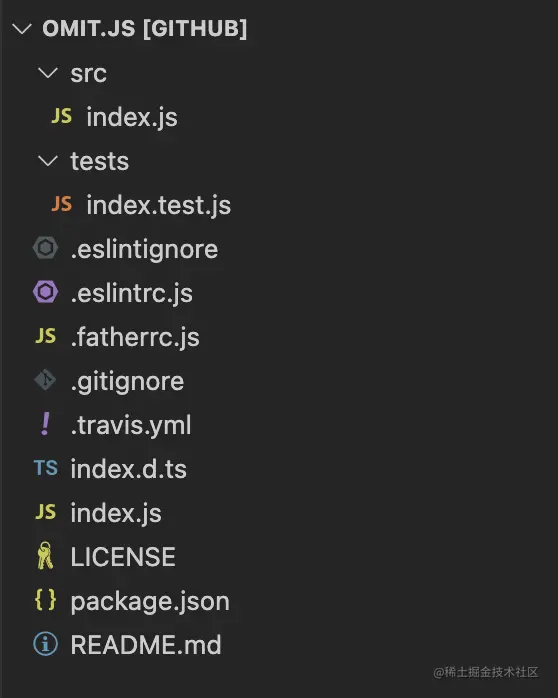558x698 pixels.
Task: Click the TS icon beside index.d.ts
Action: [45, 468]
